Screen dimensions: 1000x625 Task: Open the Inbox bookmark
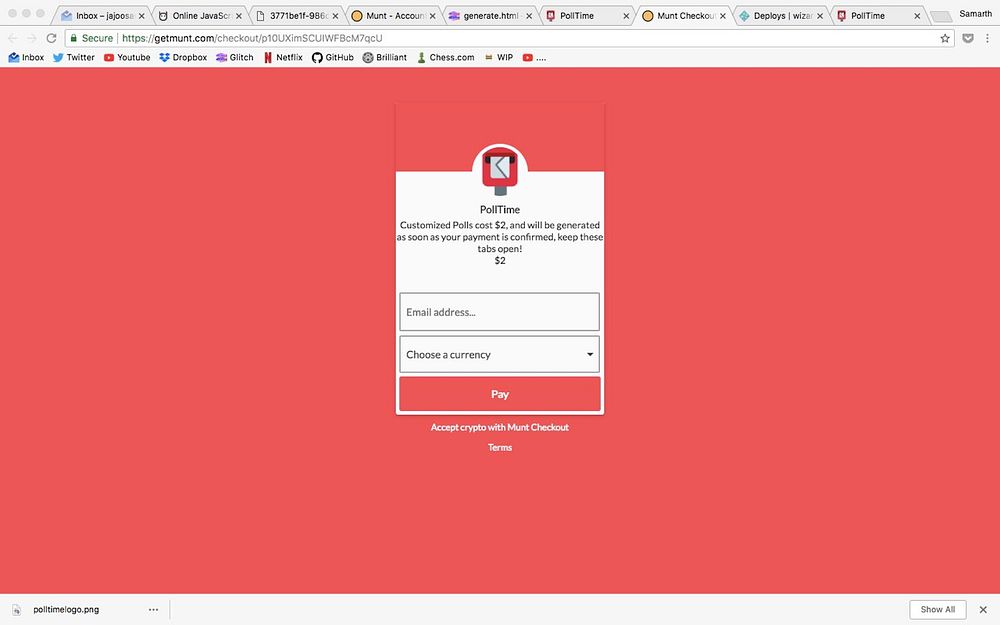[26, 57]
